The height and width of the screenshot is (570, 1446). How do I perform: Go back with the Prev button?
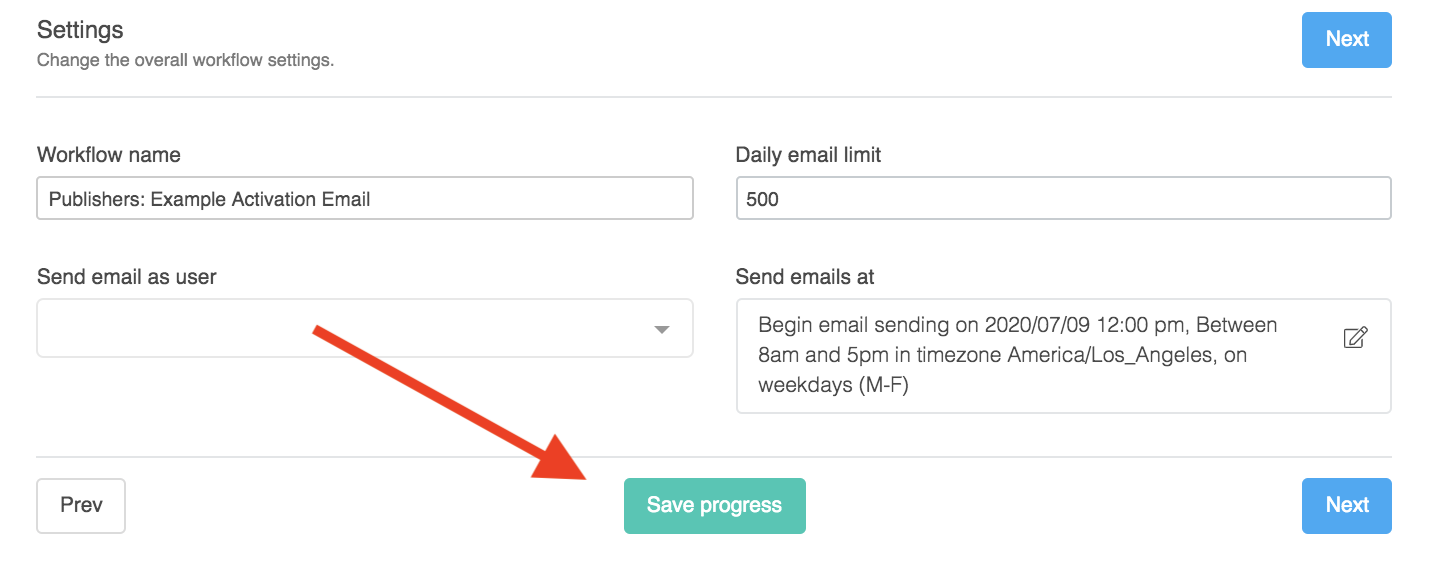[x=81, y=505]
